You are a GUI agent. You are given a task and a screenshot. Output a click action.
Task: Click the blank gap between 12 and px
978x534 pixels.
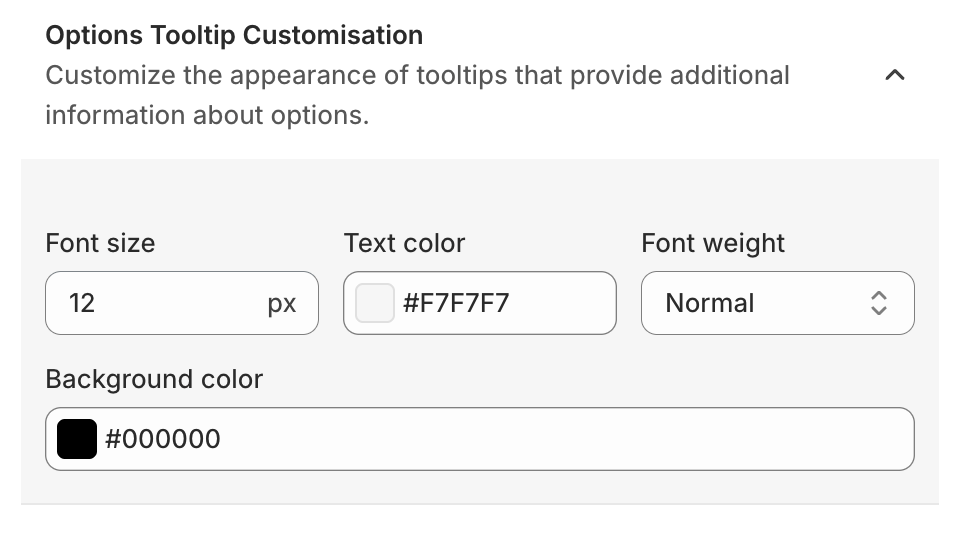point(180,303)
